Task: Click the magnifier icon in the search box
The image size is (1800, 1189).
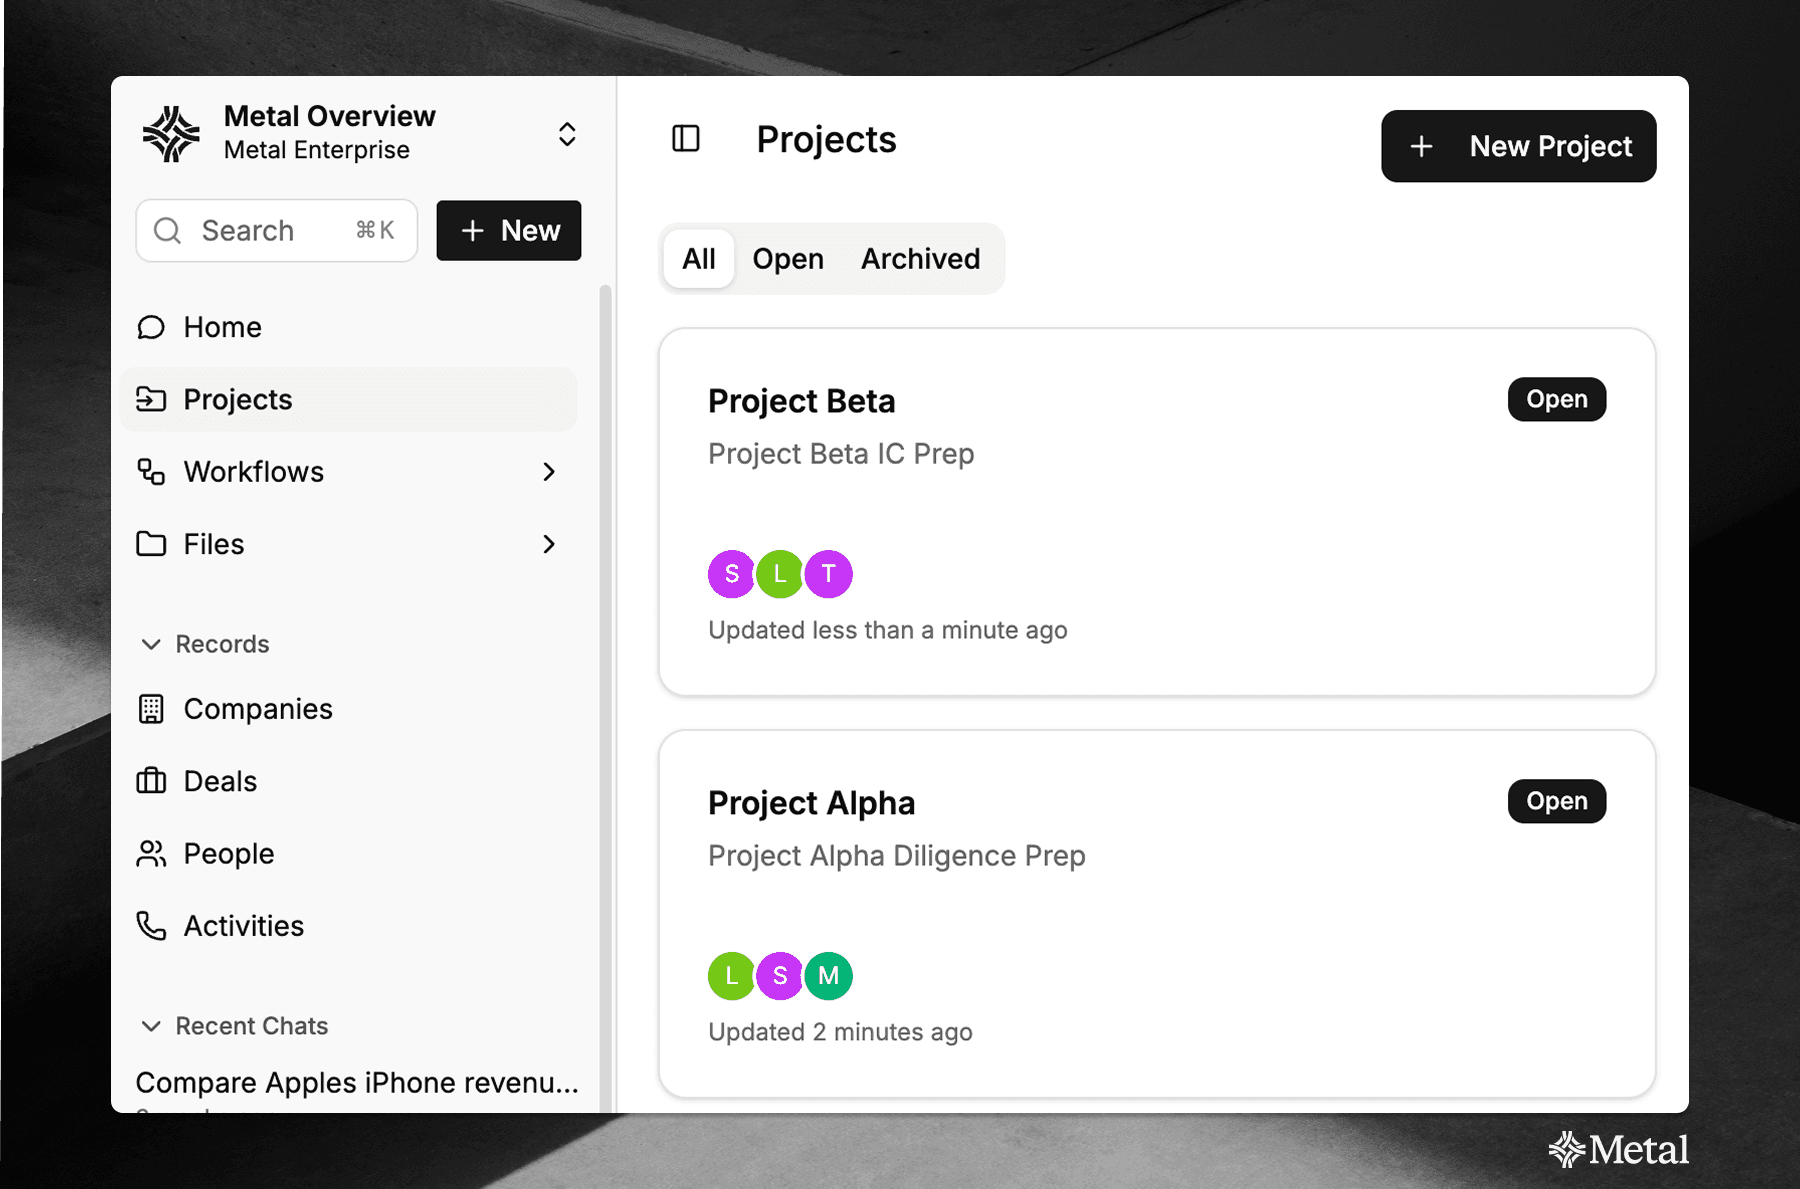Action: point(167,231)
